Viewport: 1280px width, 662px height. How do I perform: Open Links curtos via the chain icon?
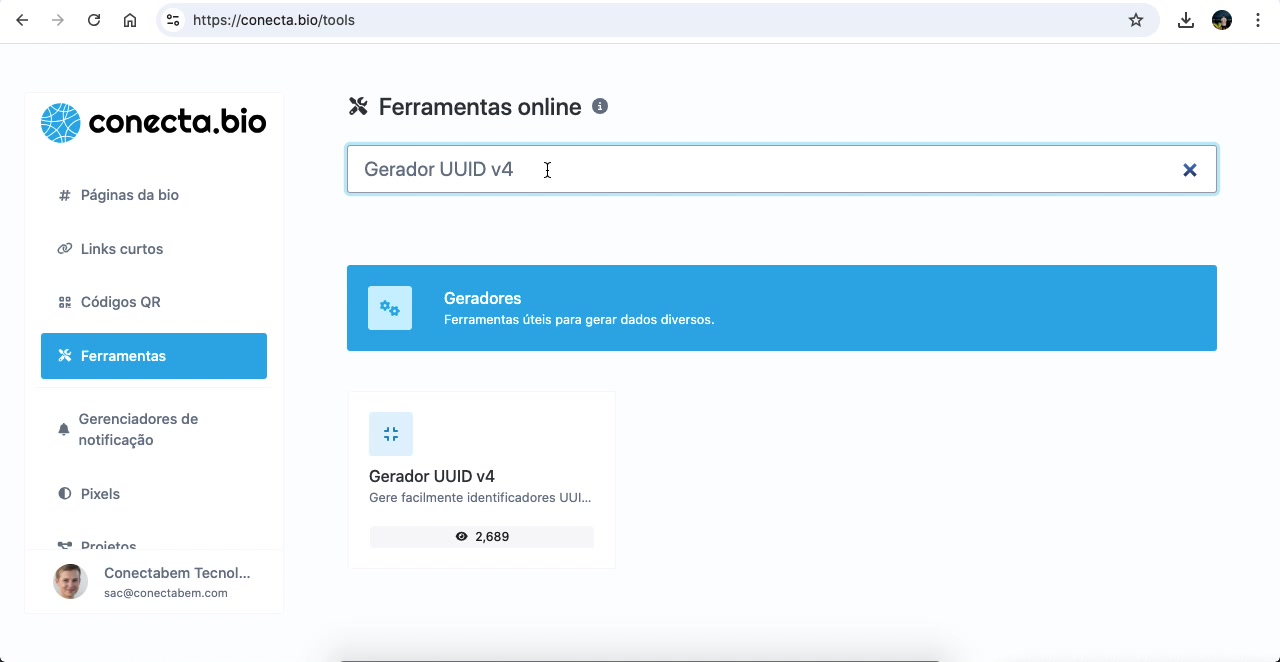click(65, 248)
